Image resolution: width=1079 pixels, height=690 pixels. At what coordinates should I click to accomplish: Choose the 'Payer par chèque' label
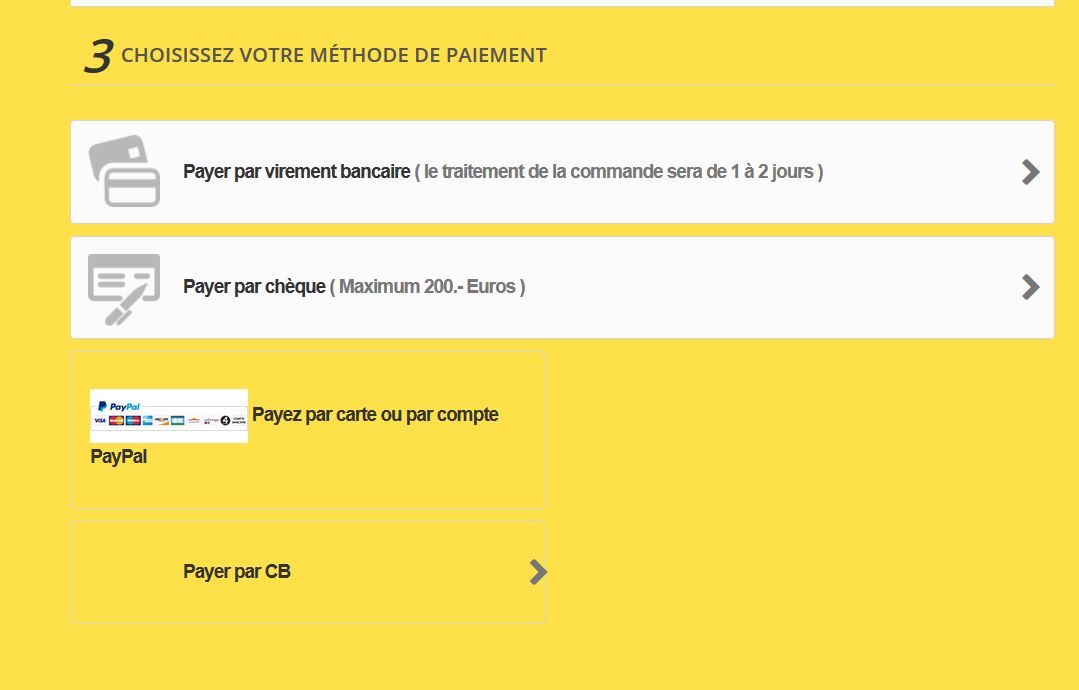tap(254, 286)
